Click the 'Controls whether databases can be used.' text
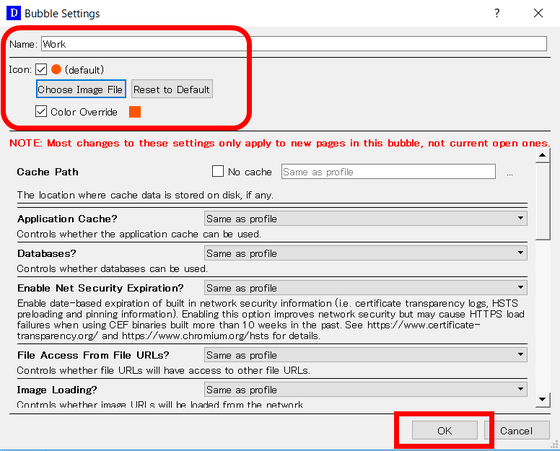Viewport: 560px width, 451px height. tap(112, 269)
